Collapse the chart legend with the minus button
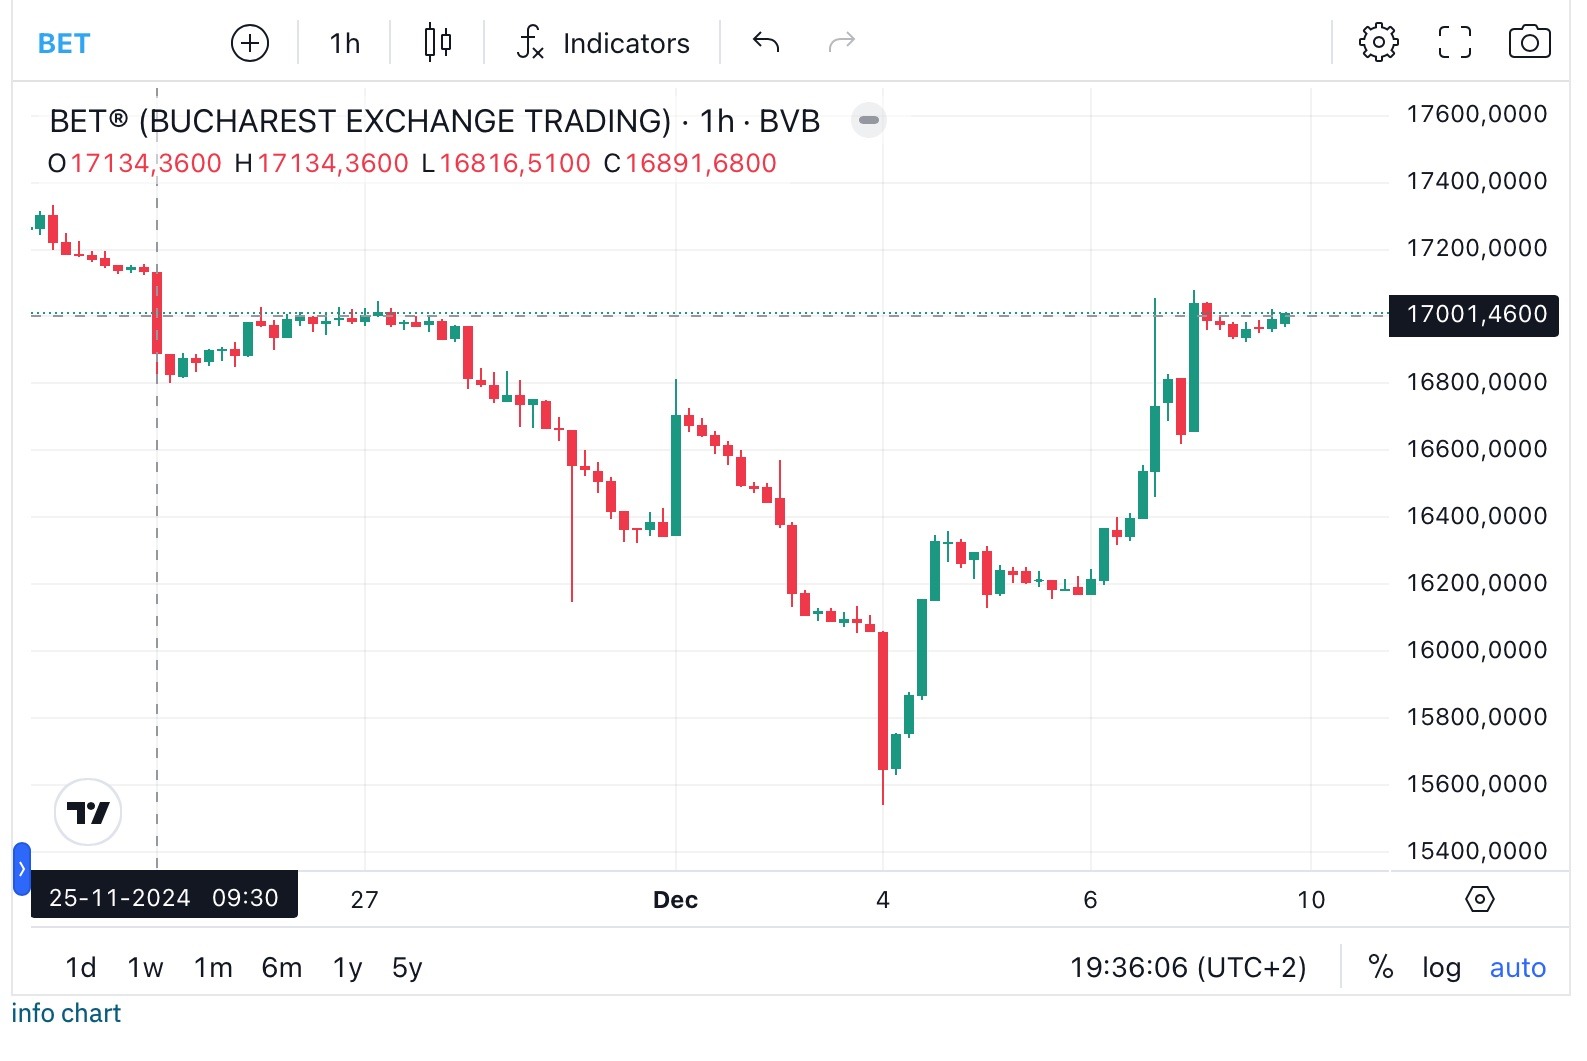This screenshot has width=1587, height=1061. [868, 120]
